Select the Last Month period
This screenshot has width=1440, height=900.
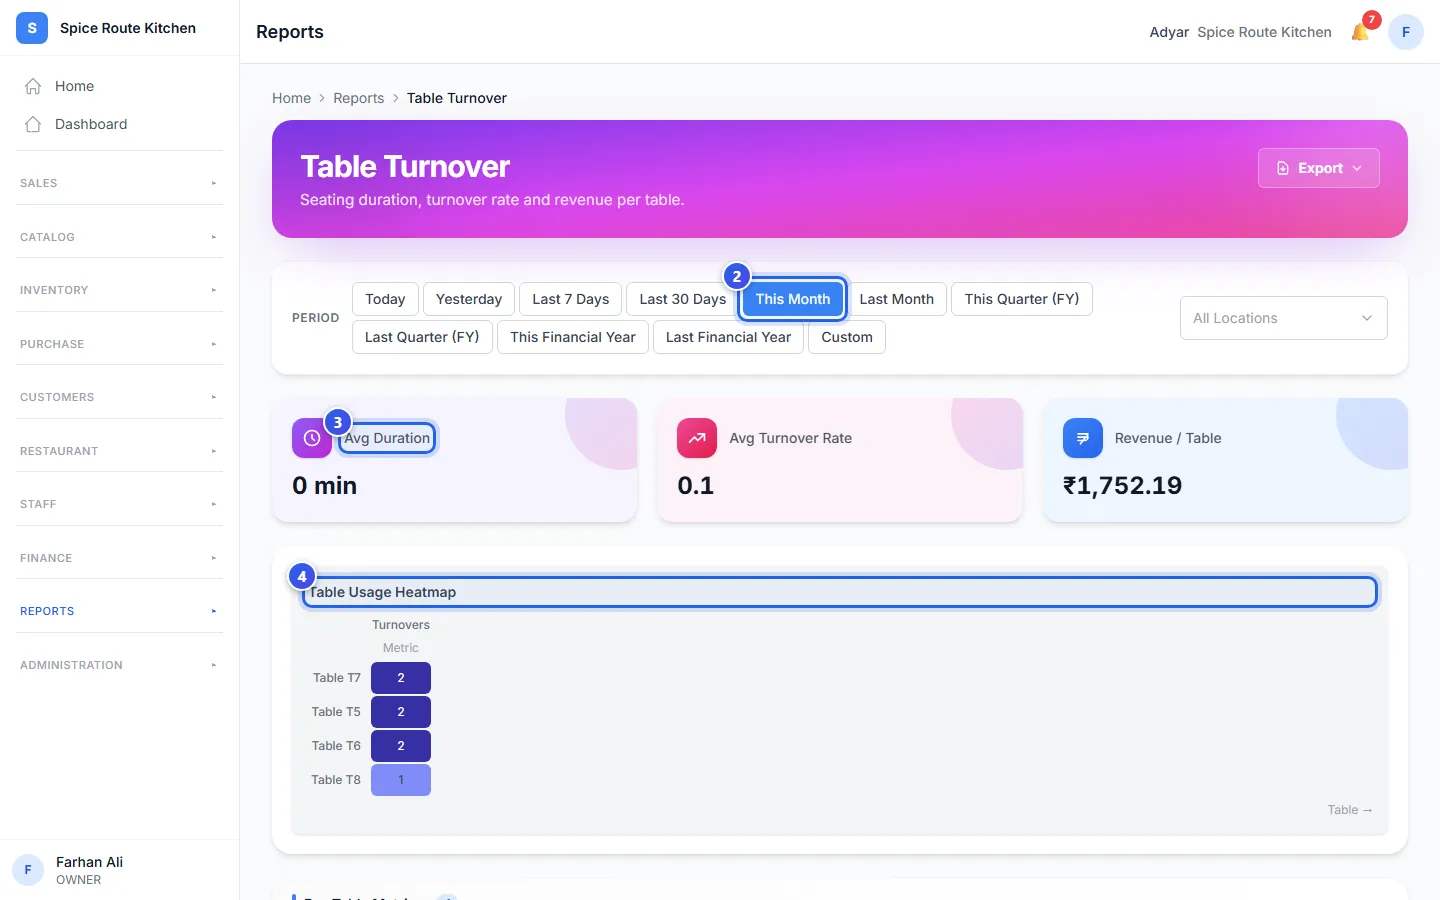(896, 299)
